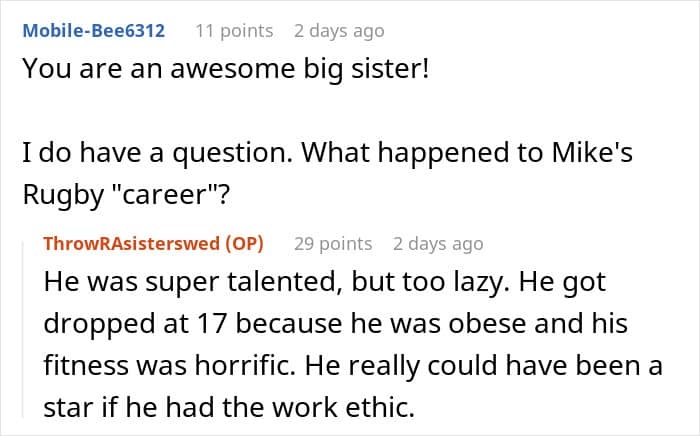Image resolution: width=700 pixels, height=436 pixels.
Task: Click the word 'Mike's' in comment
Action: tap(592, 152)
